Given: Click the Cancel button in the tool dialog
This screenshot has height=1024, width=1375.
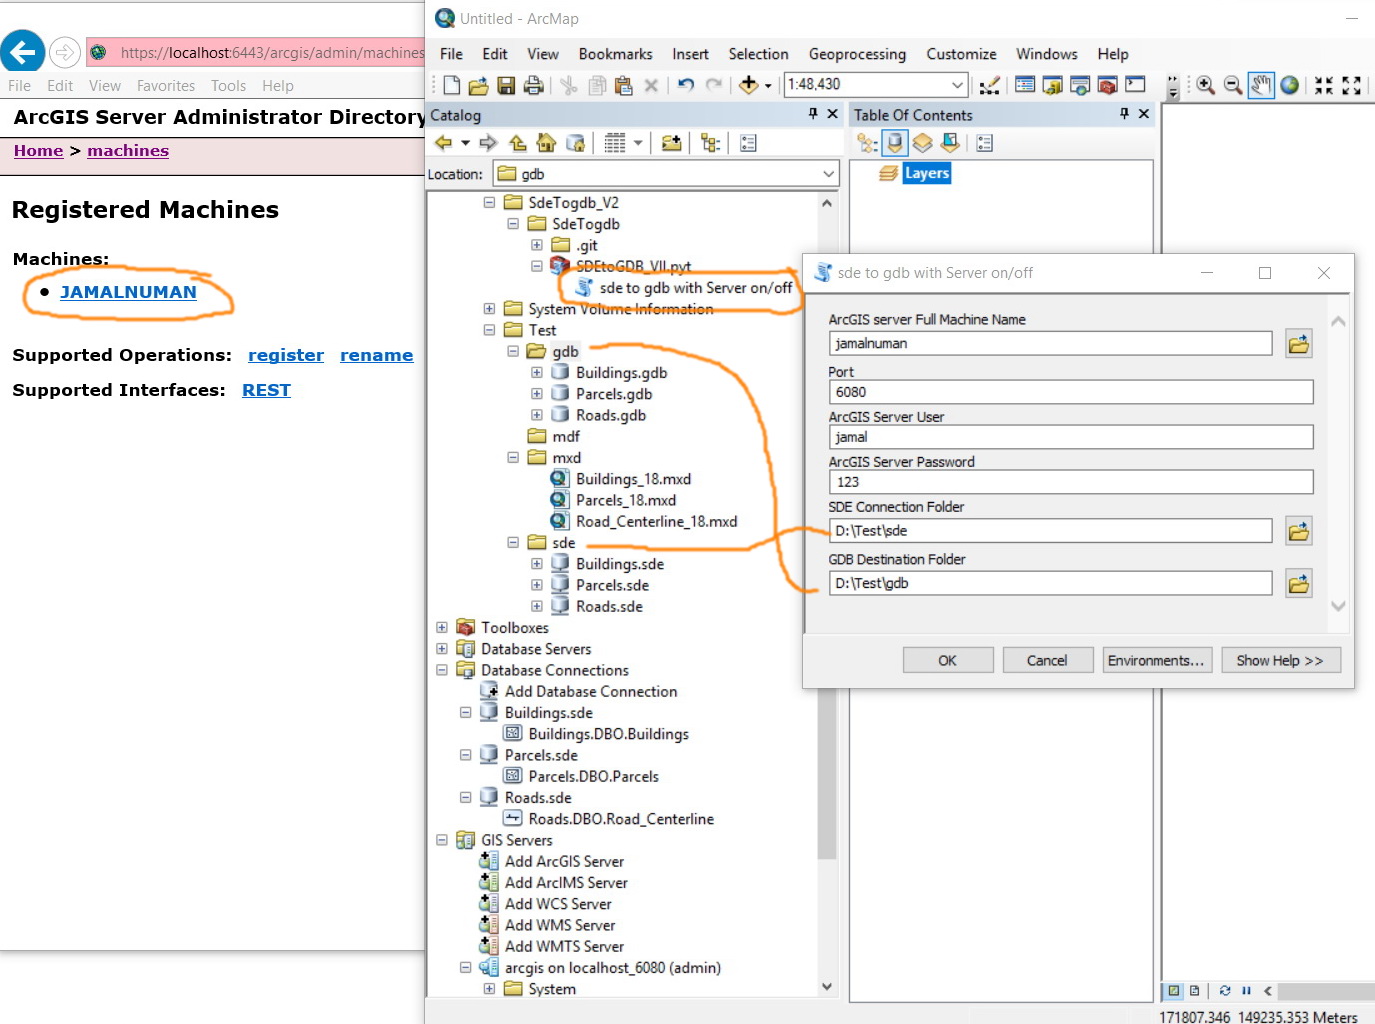Looking at the screenshot, I should [x=1047, y=660].
